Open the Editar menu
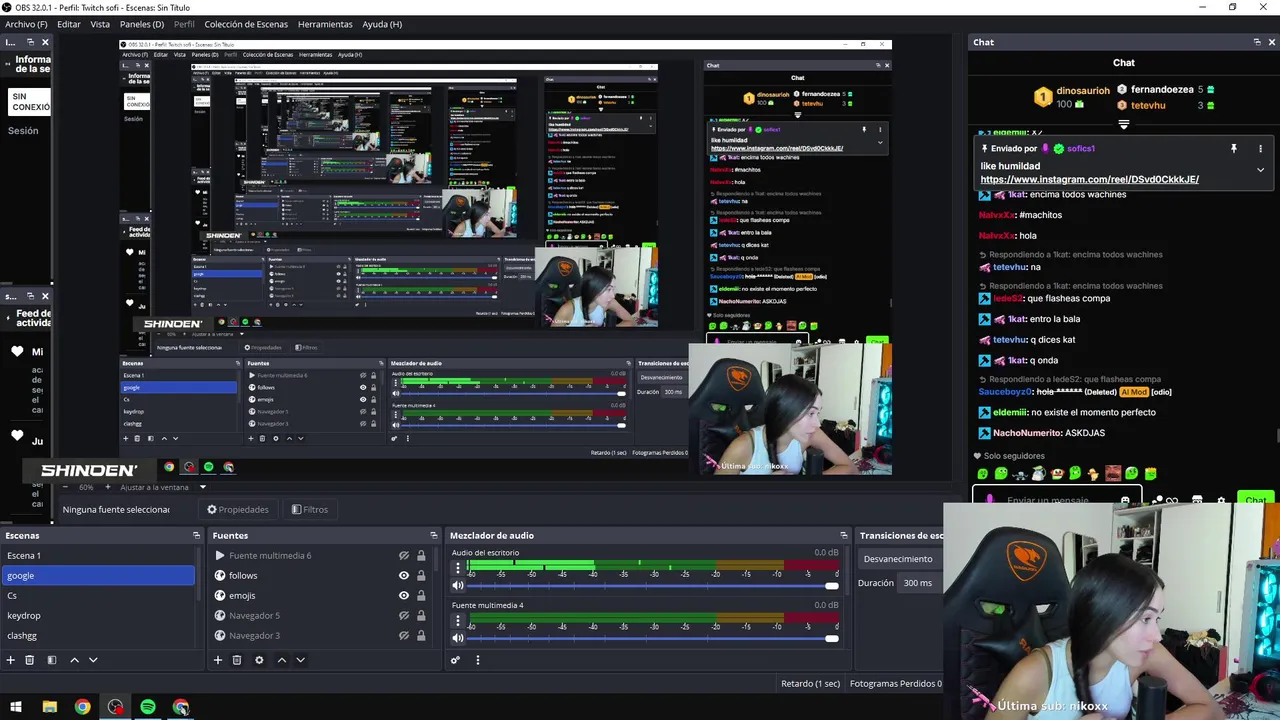This screenshot has height=720, width=1280. coord(69,24)
